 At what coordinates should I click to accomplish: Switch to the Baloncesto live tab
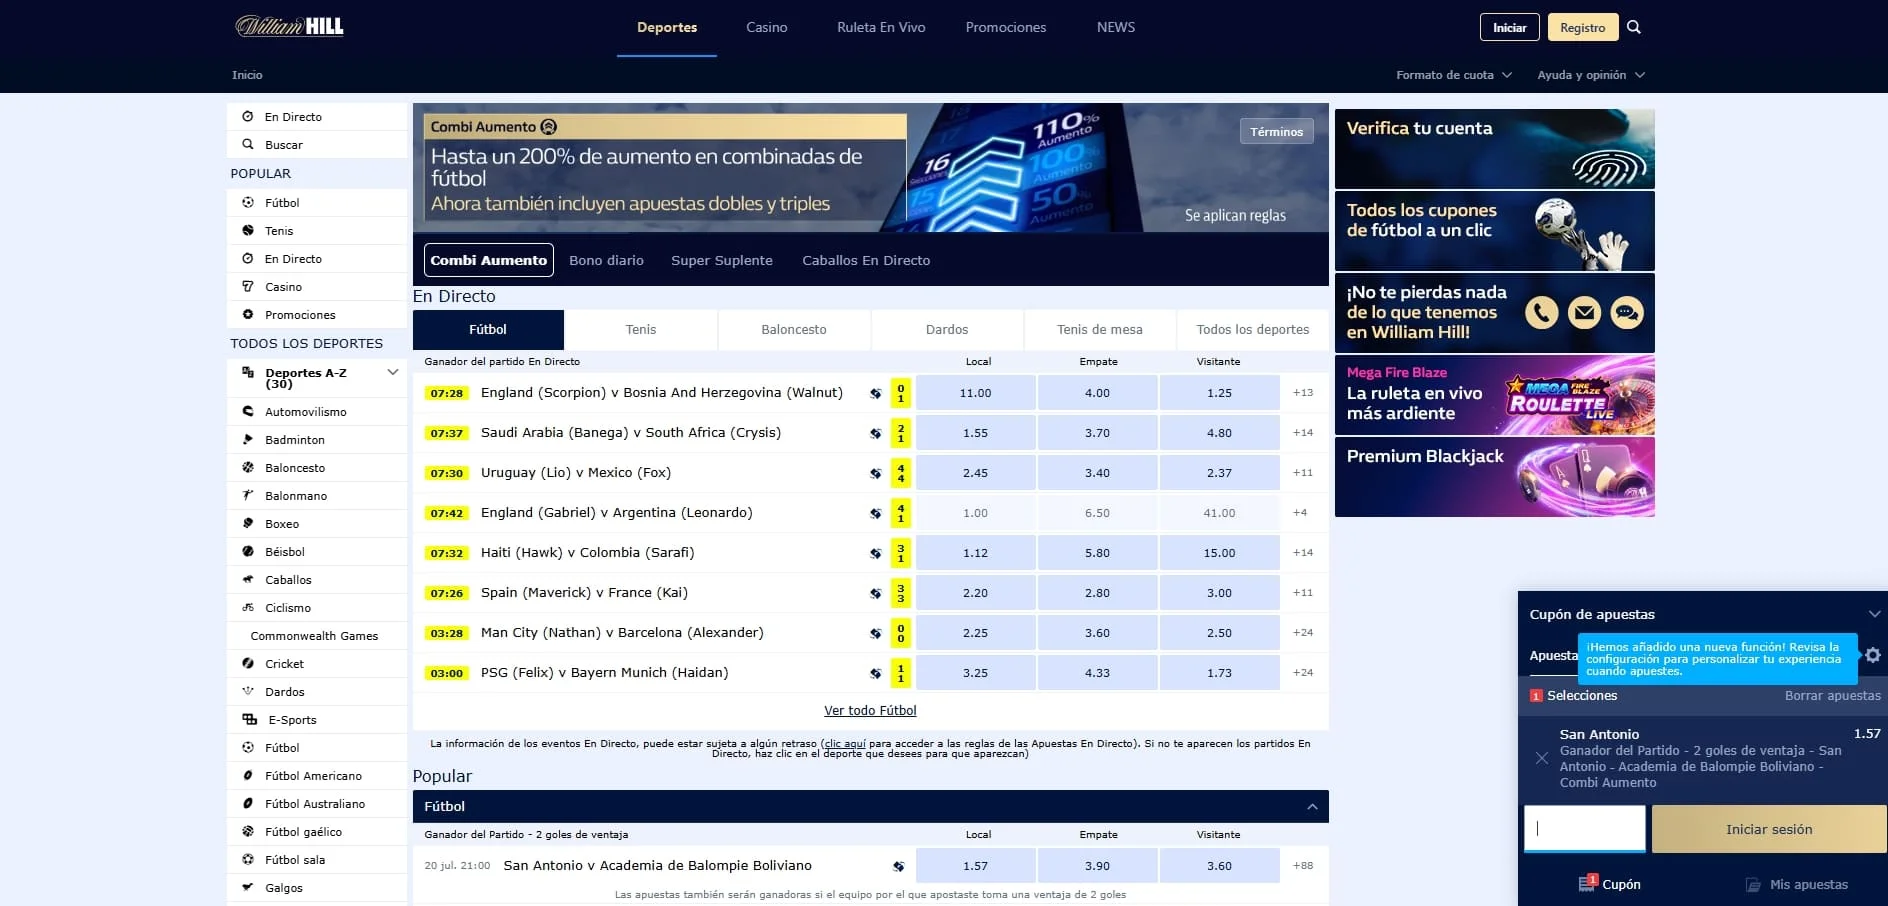(x=794, y=330)
